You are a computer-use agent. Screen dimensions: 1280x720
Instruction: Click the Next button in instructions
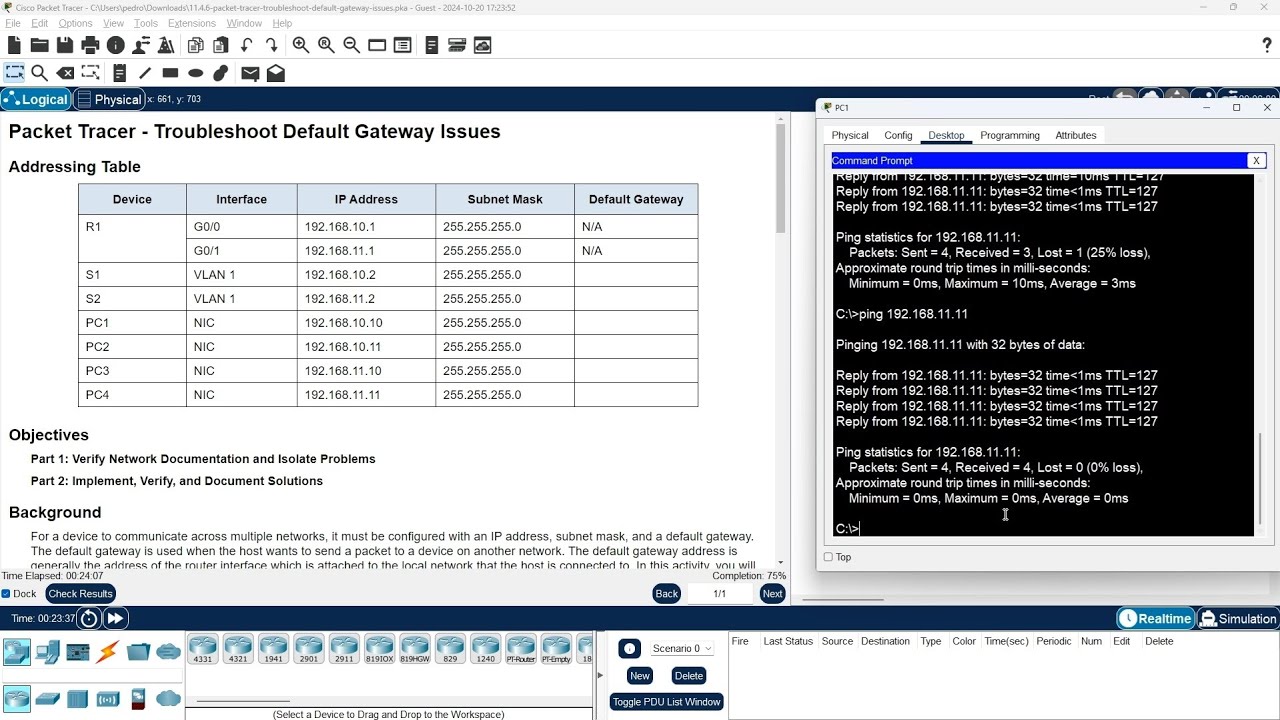tap(772, 594)
